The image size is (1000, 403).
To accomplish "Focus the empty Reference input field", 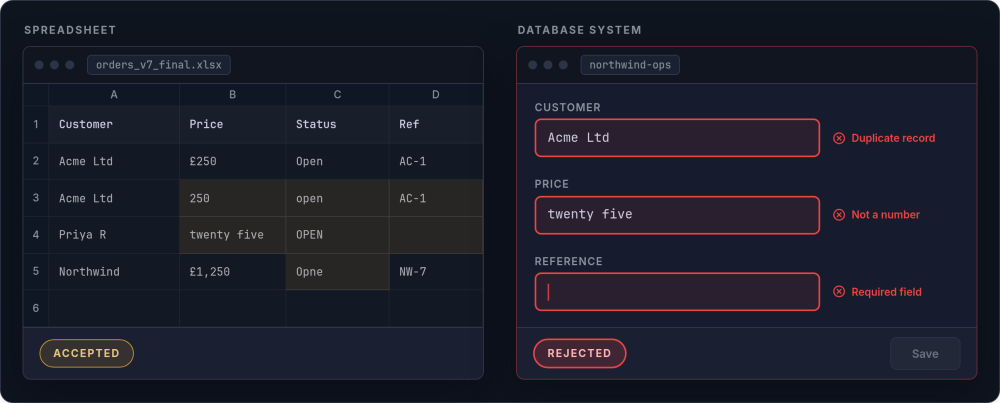I will click(x=677, y=292).
